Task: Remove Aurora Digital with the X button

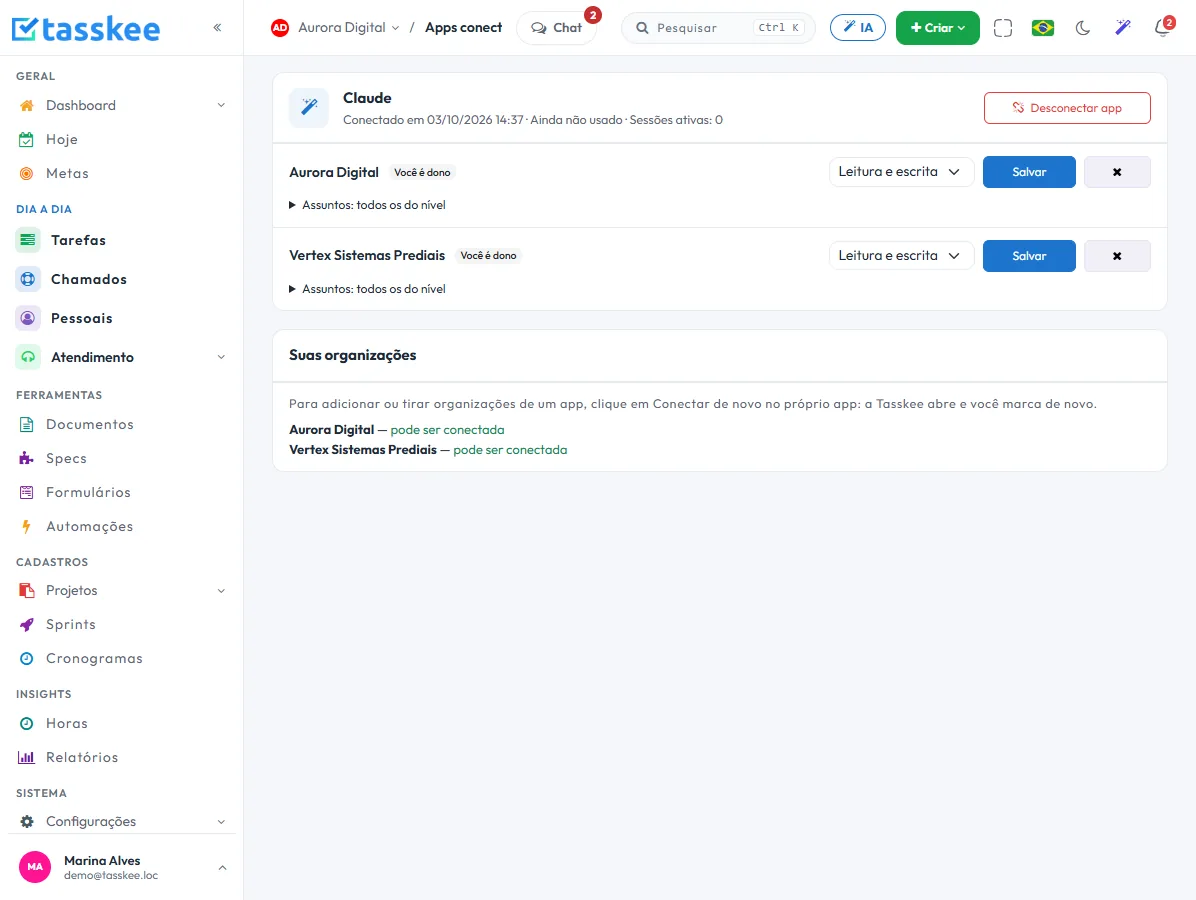Action: [1117, 172]
